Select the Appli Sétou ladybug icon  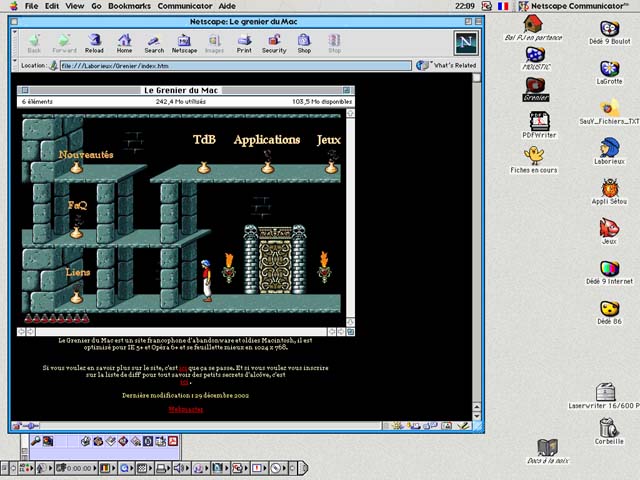609,191
